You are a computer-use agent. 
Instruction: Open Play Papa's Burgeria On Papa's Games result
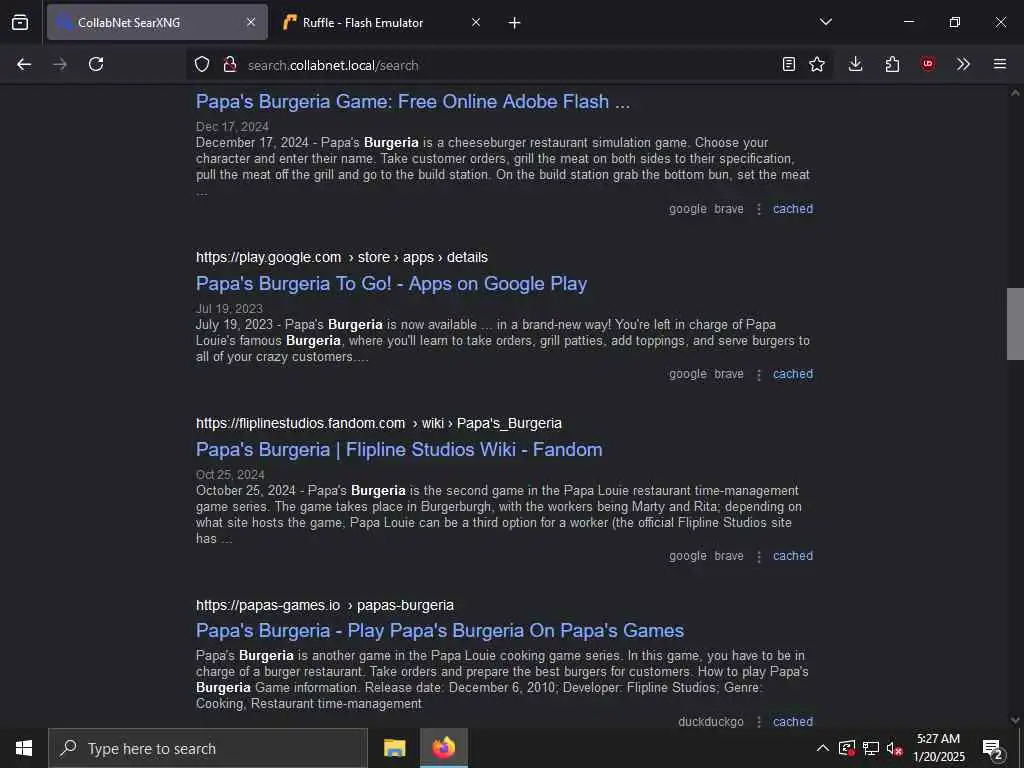pyautogui.click(x=440, y=630)
